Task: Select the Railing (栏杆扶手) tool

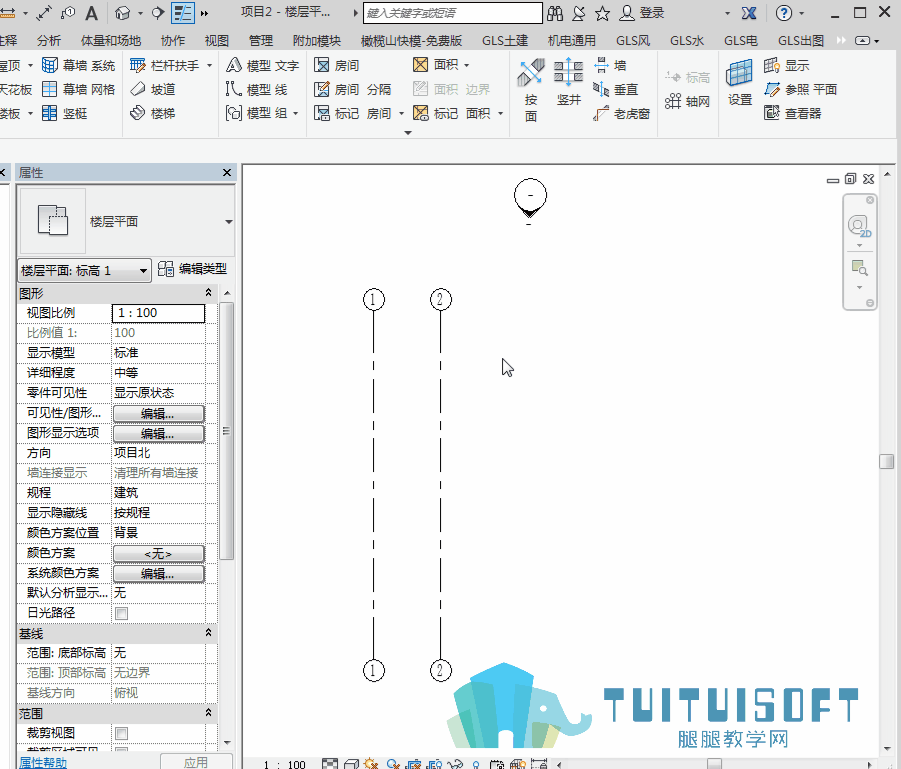Action: coord(165,66)
